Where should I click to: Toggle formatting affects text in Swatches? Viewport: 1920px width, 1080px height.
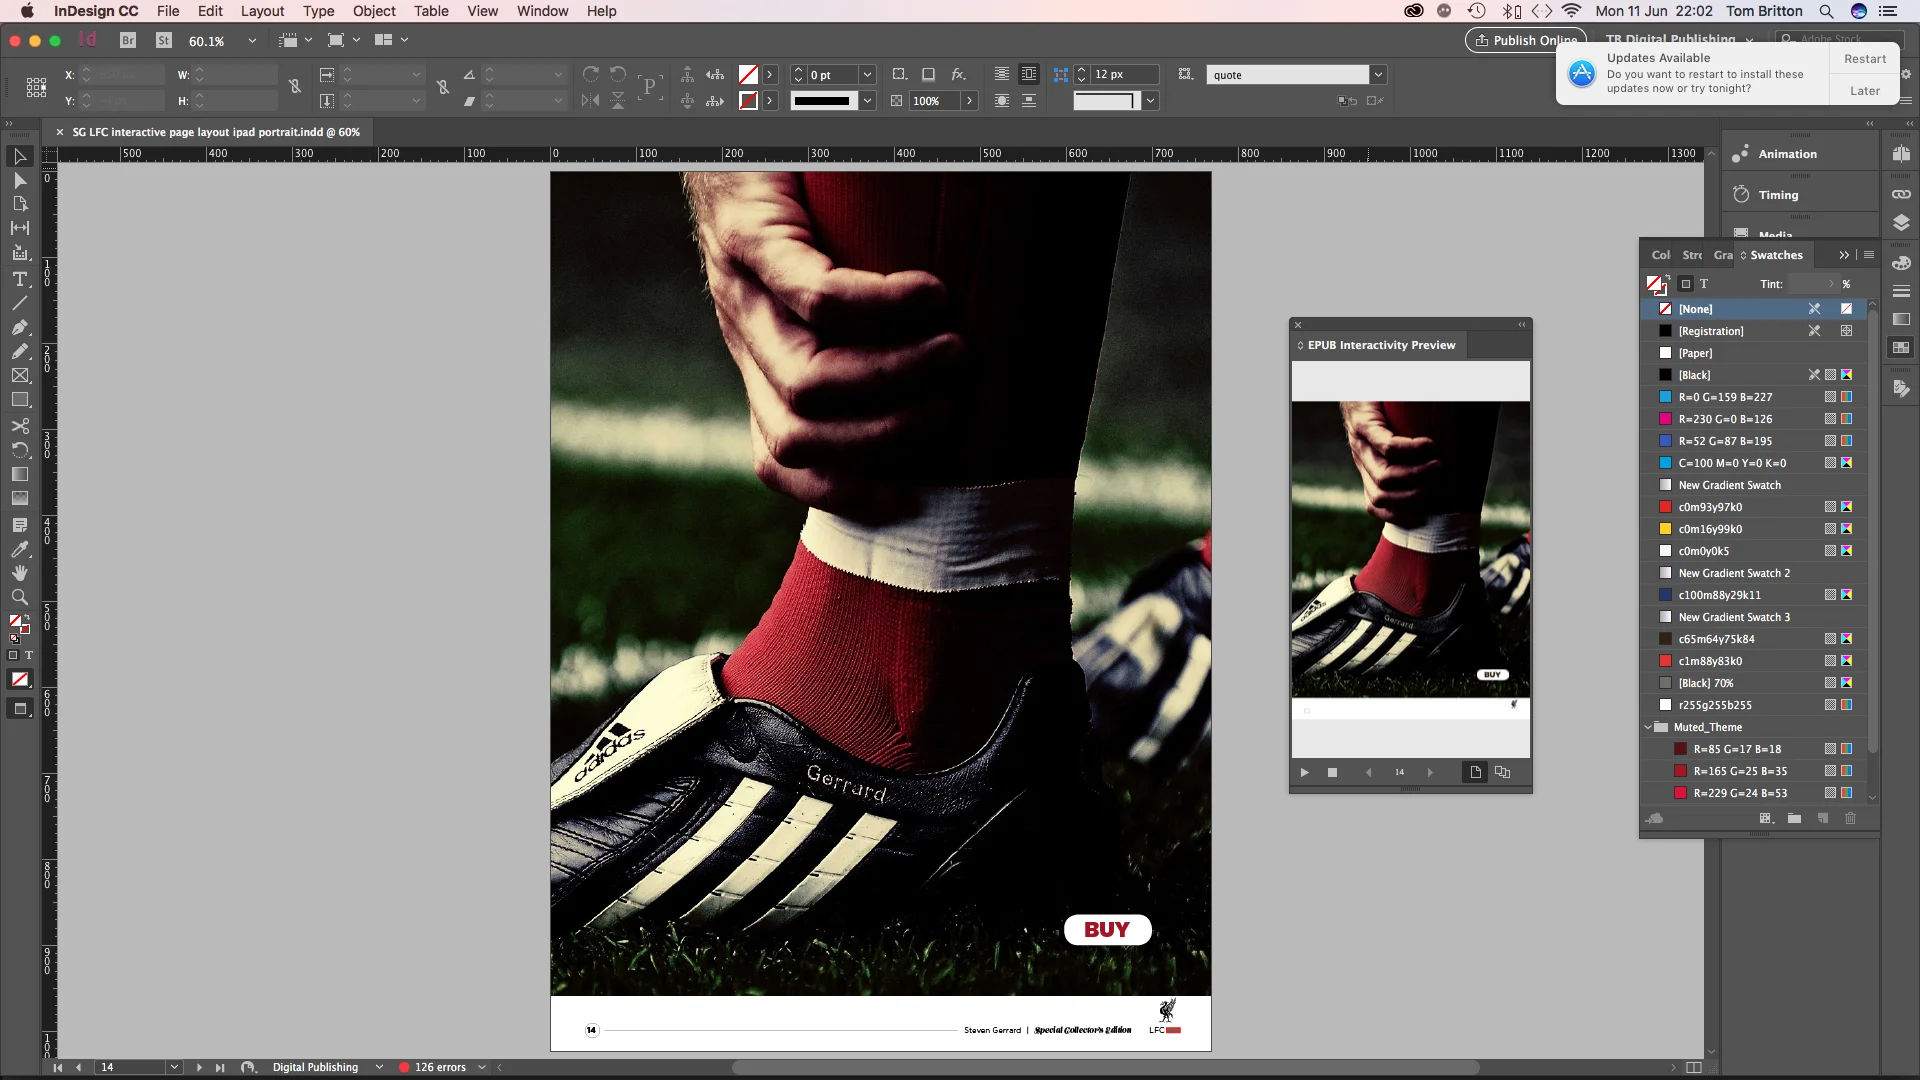click(1704, 284)
